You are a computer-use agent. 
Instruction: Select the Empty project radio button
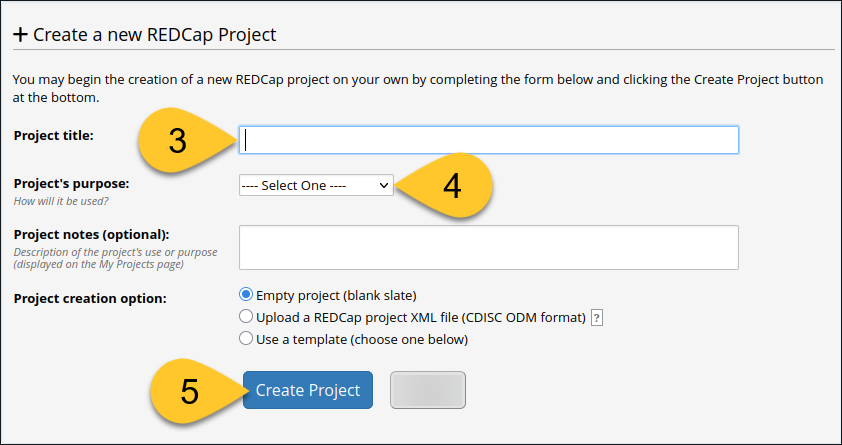click(x=245, y=295)
